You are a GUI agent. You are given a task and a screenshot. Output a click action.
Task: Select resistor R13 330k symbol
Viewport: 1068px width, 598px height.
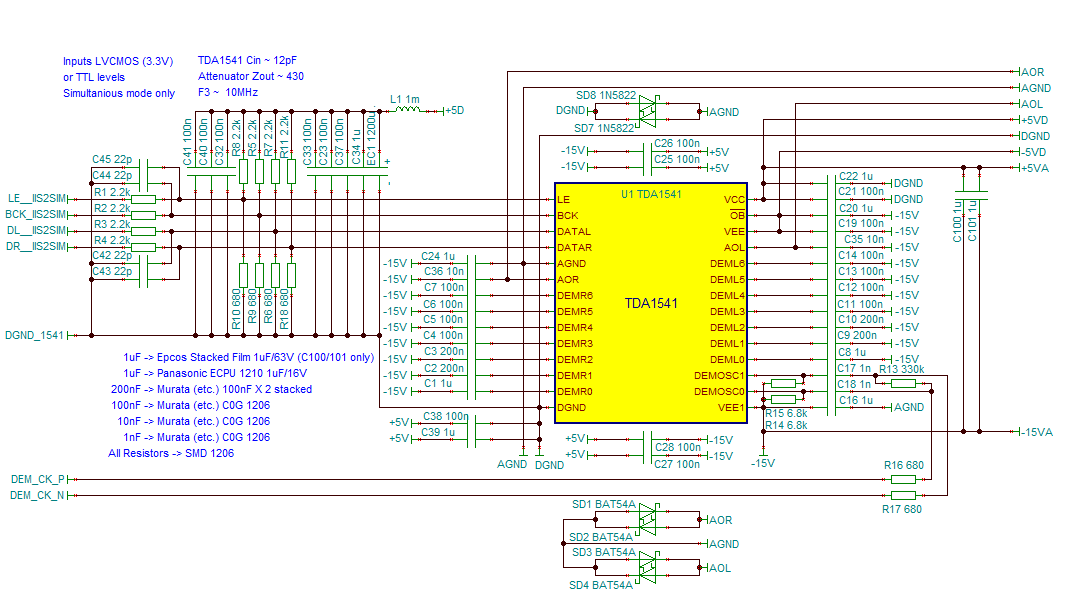[x=903, y=383]
